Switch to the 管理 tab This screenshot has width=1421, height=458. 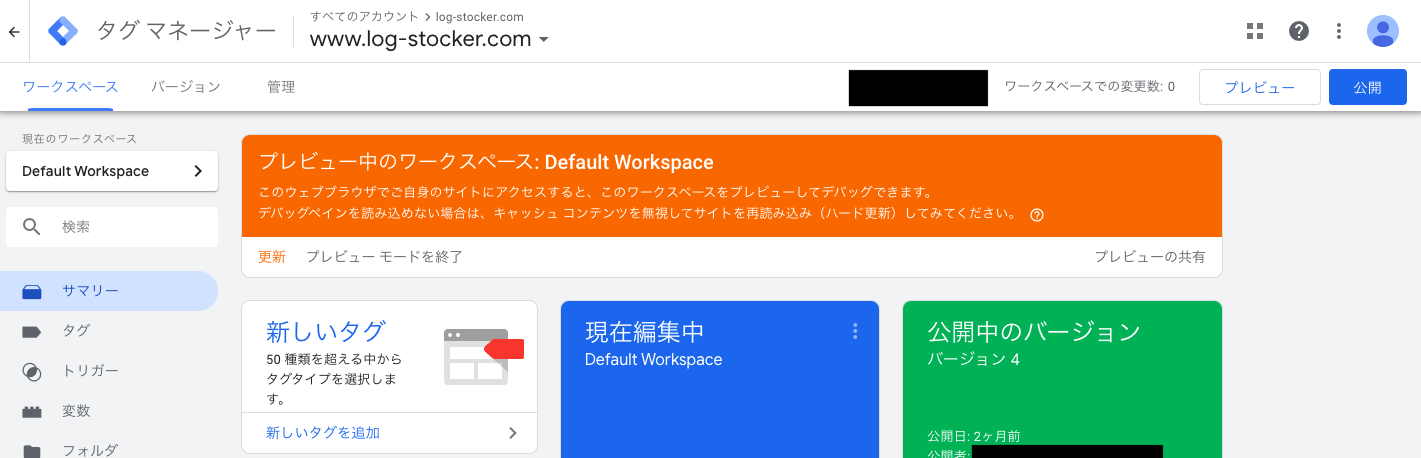281,87
